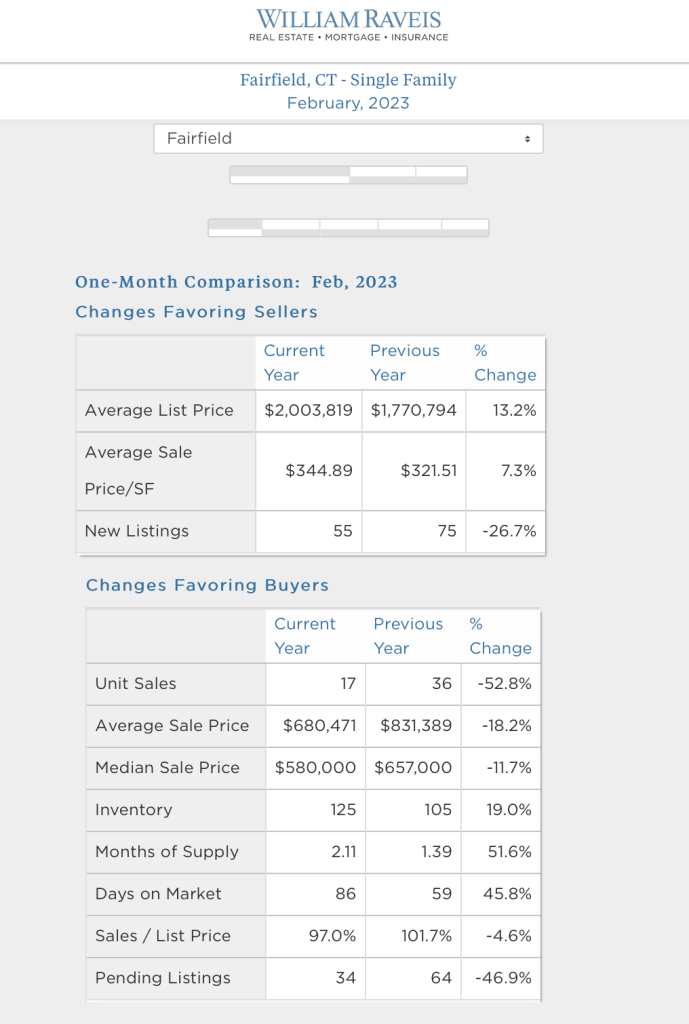Select the Average List Price row label
The image size is (689, 1024).
(159, 410)
